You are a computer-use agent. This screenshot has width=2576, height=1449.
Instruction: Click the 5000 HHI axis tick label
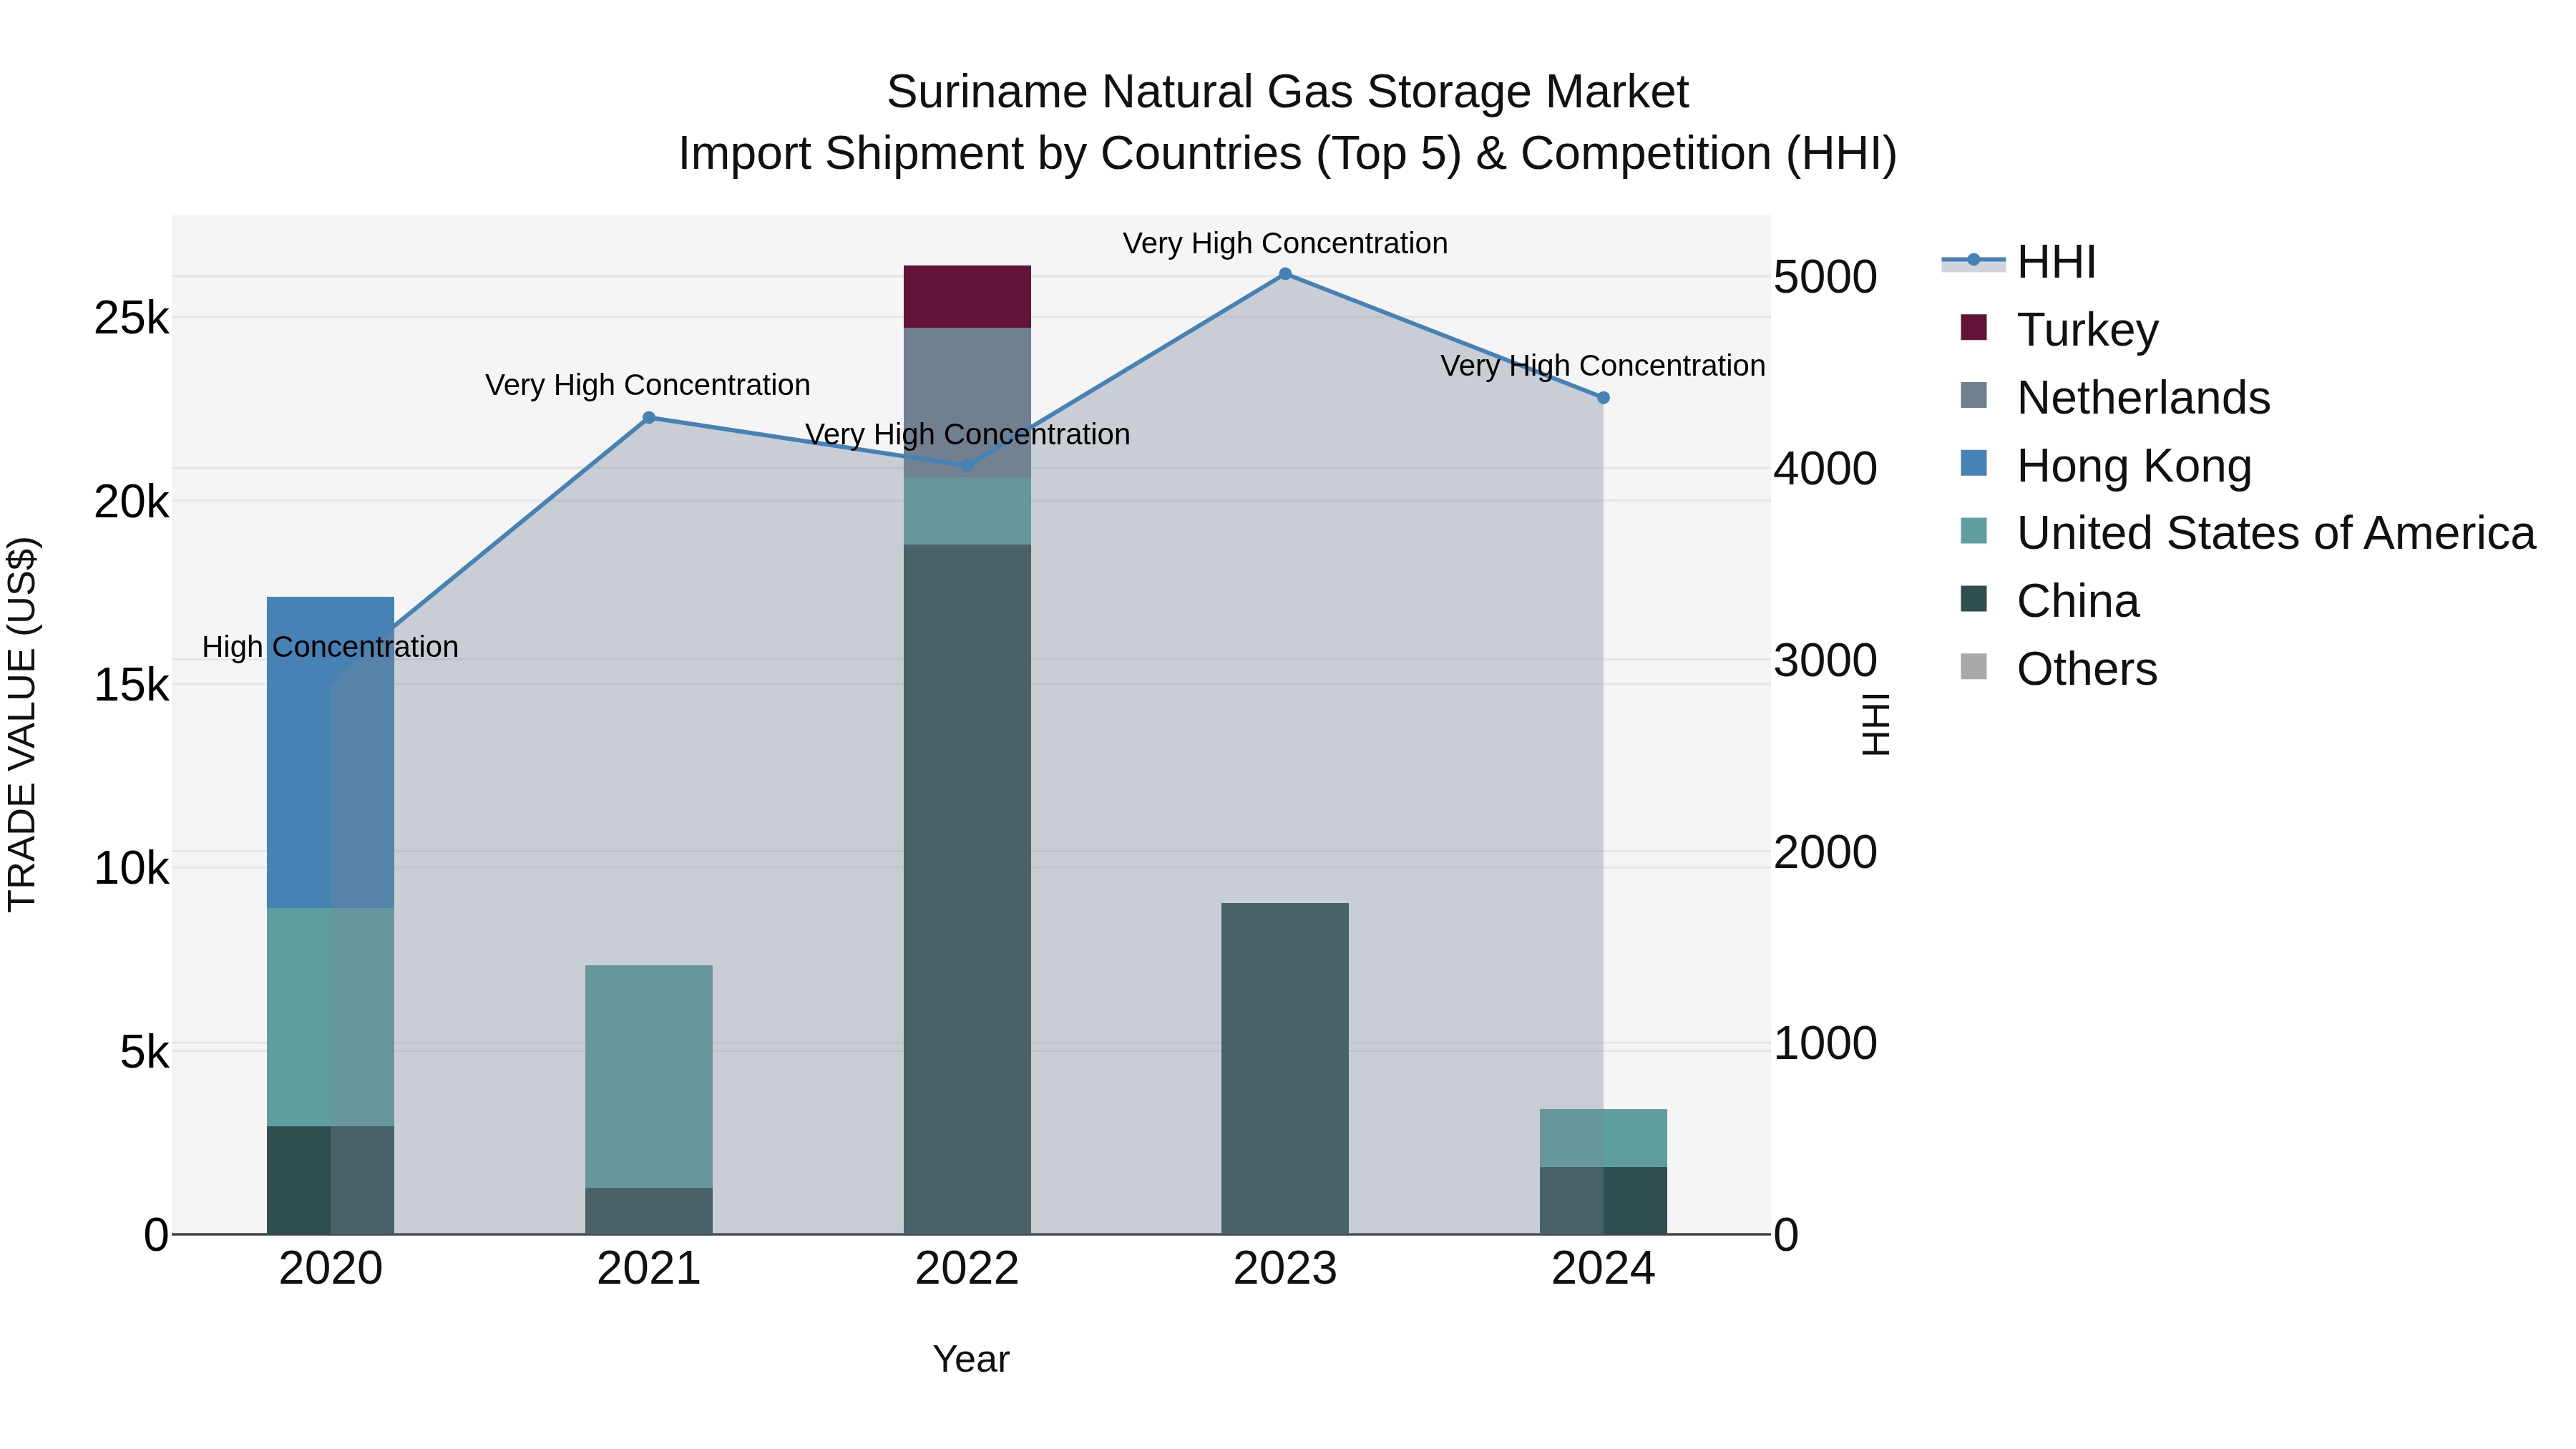point(1825,277)
